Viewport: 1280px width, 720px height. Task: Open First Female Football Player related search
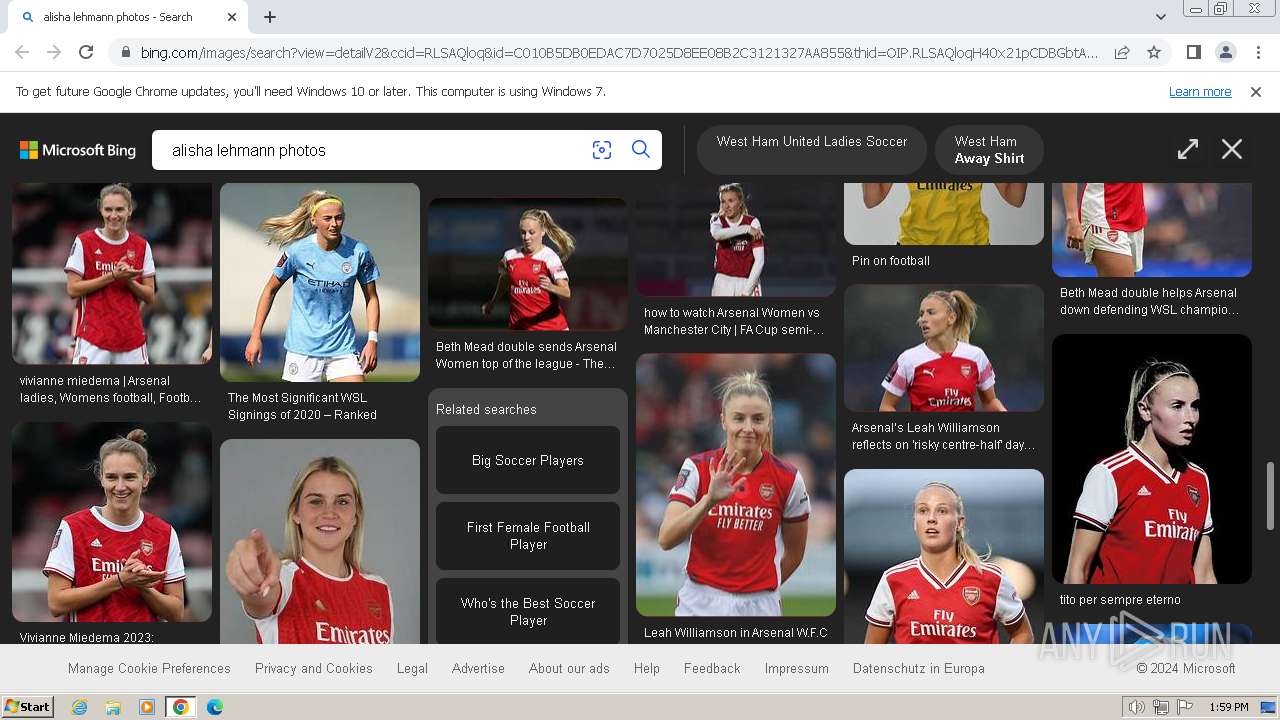(528, 536)
